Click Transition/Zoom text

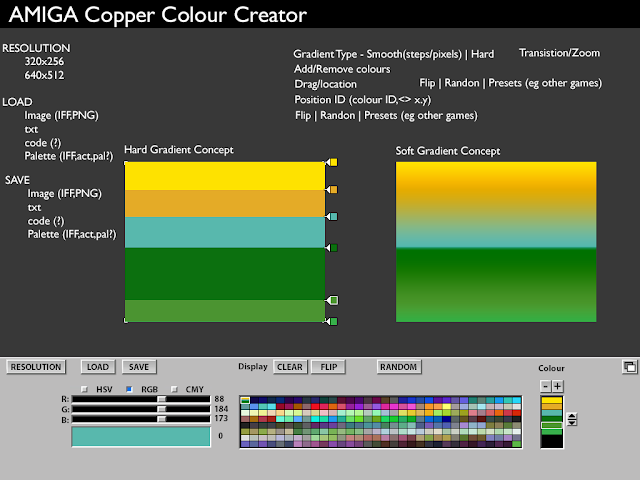click(560, 53)
